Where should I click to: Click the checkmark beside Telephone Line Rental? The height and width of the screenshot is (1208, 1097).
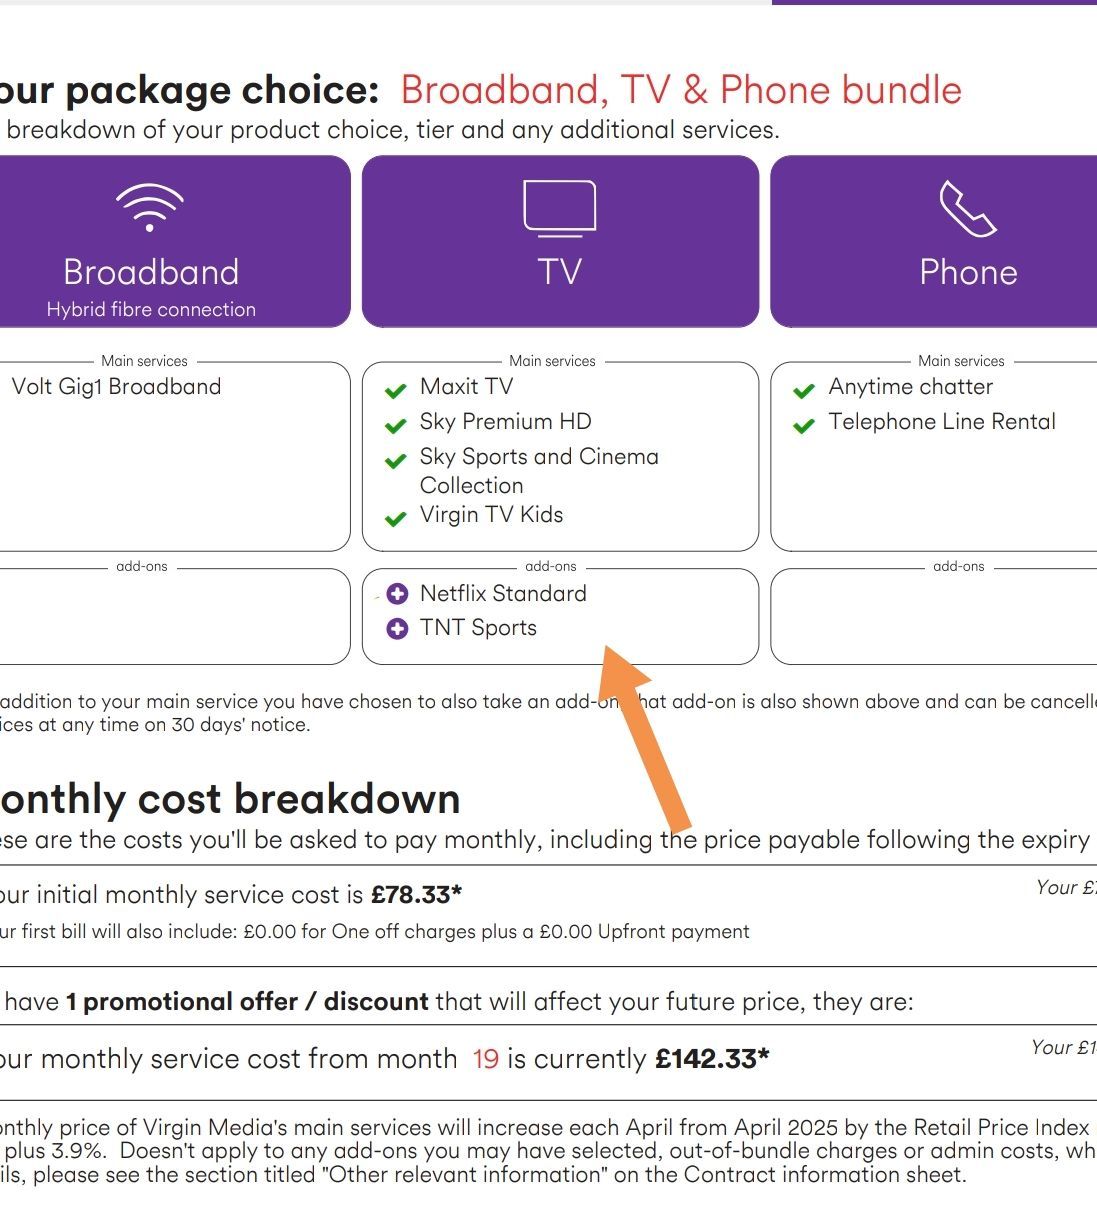tap(804, 425)
